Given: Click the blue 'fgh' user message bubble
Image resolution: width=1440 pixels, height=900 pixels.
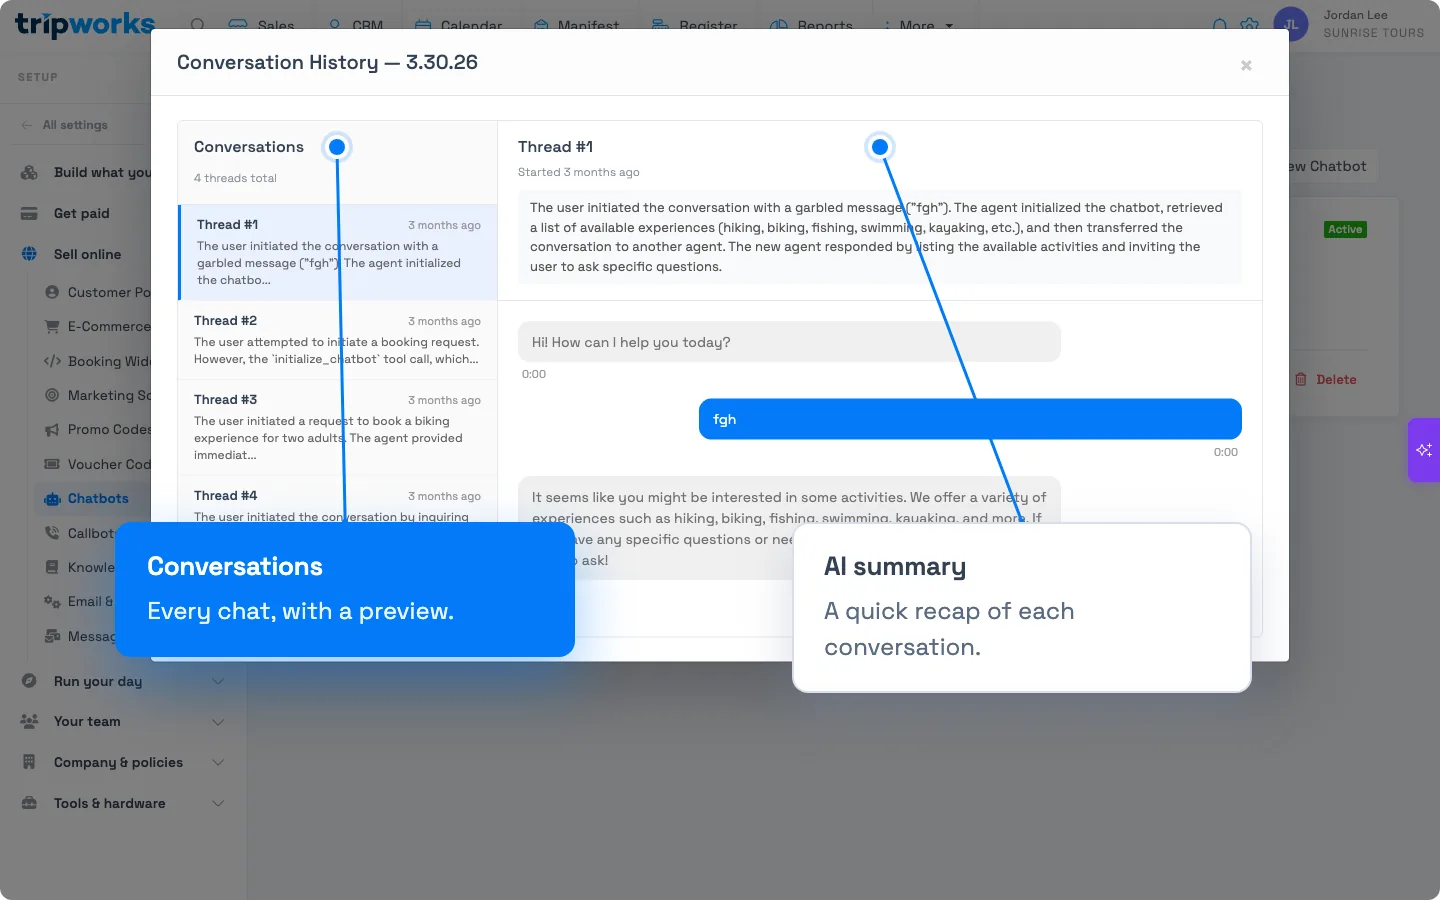Looking at the screenshot, I should (x=970, y=419).
